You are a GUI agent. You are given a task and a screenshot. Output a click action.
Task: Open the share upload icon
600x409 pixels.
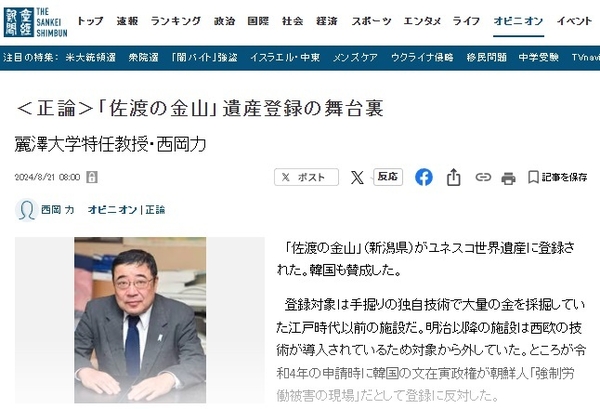(453, 177)
